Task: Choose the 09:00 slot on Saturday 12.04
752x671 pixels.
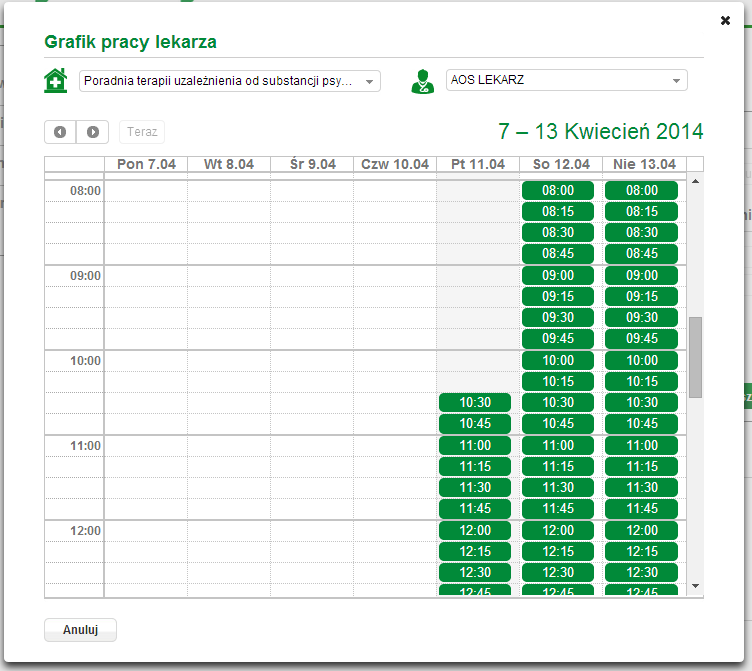Action: coord(558,275)
